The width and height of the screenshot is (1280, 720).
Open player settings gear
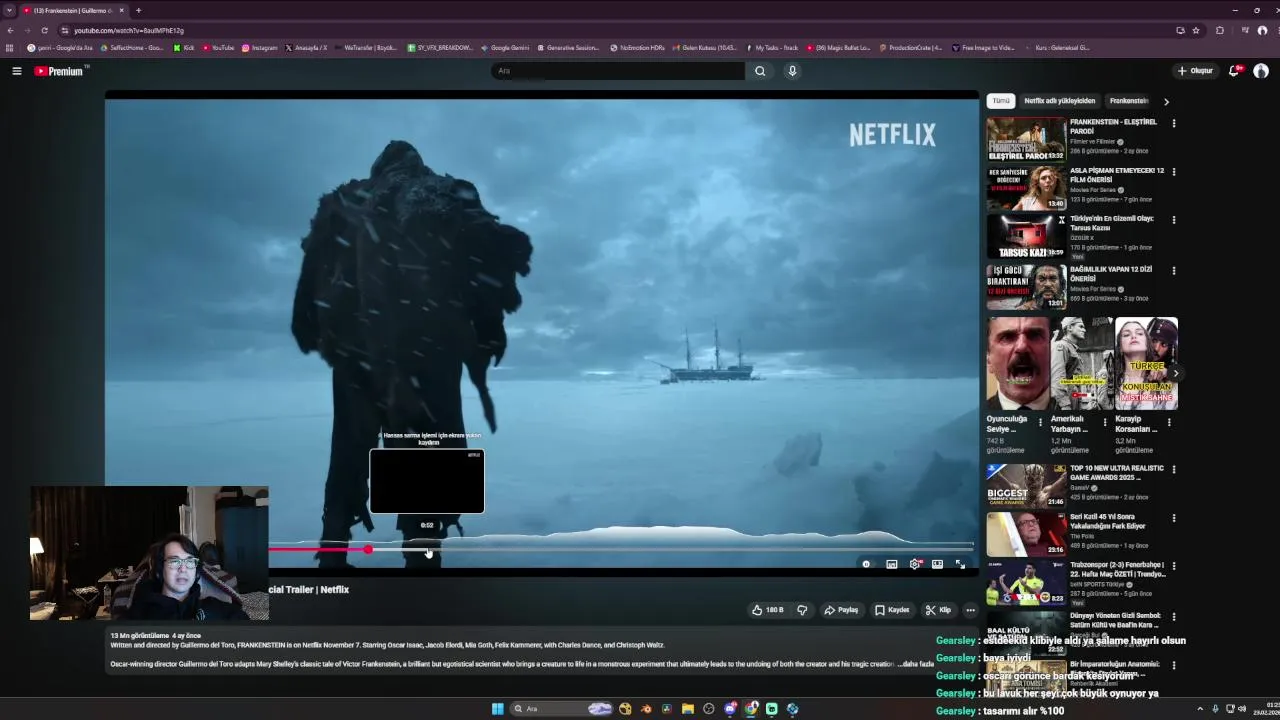(x=914, y=564)
